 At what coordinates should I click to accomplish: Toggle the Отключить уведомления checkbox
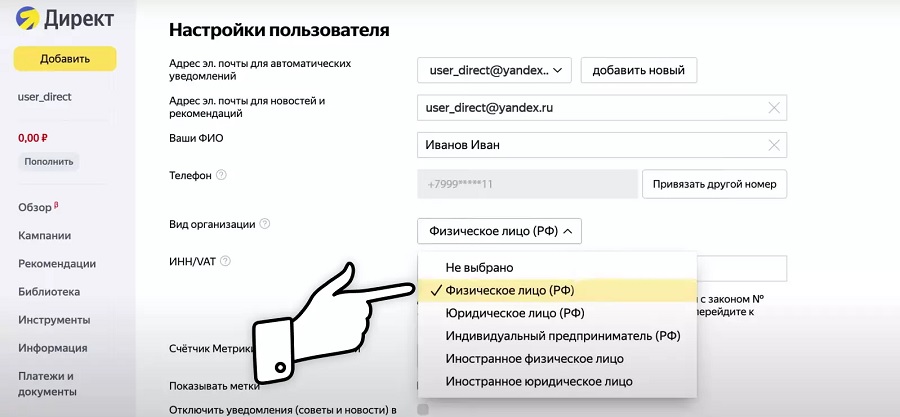click(423, 410)
